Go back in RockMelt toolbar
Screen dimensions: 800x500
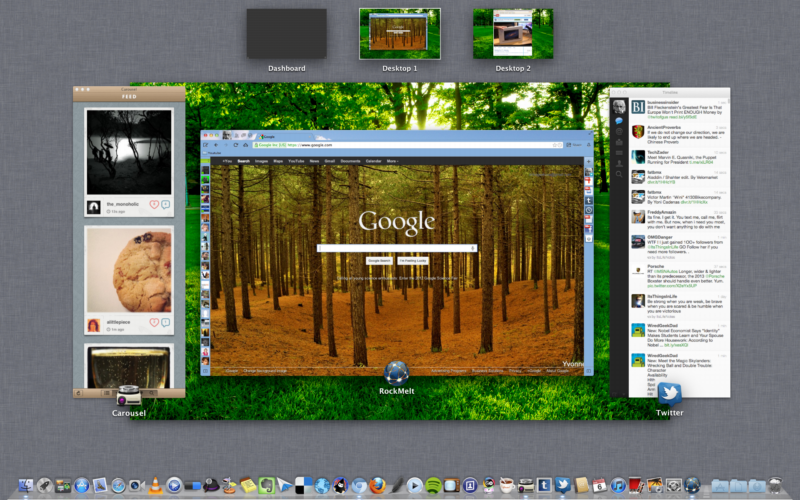(x=216, y=145)
